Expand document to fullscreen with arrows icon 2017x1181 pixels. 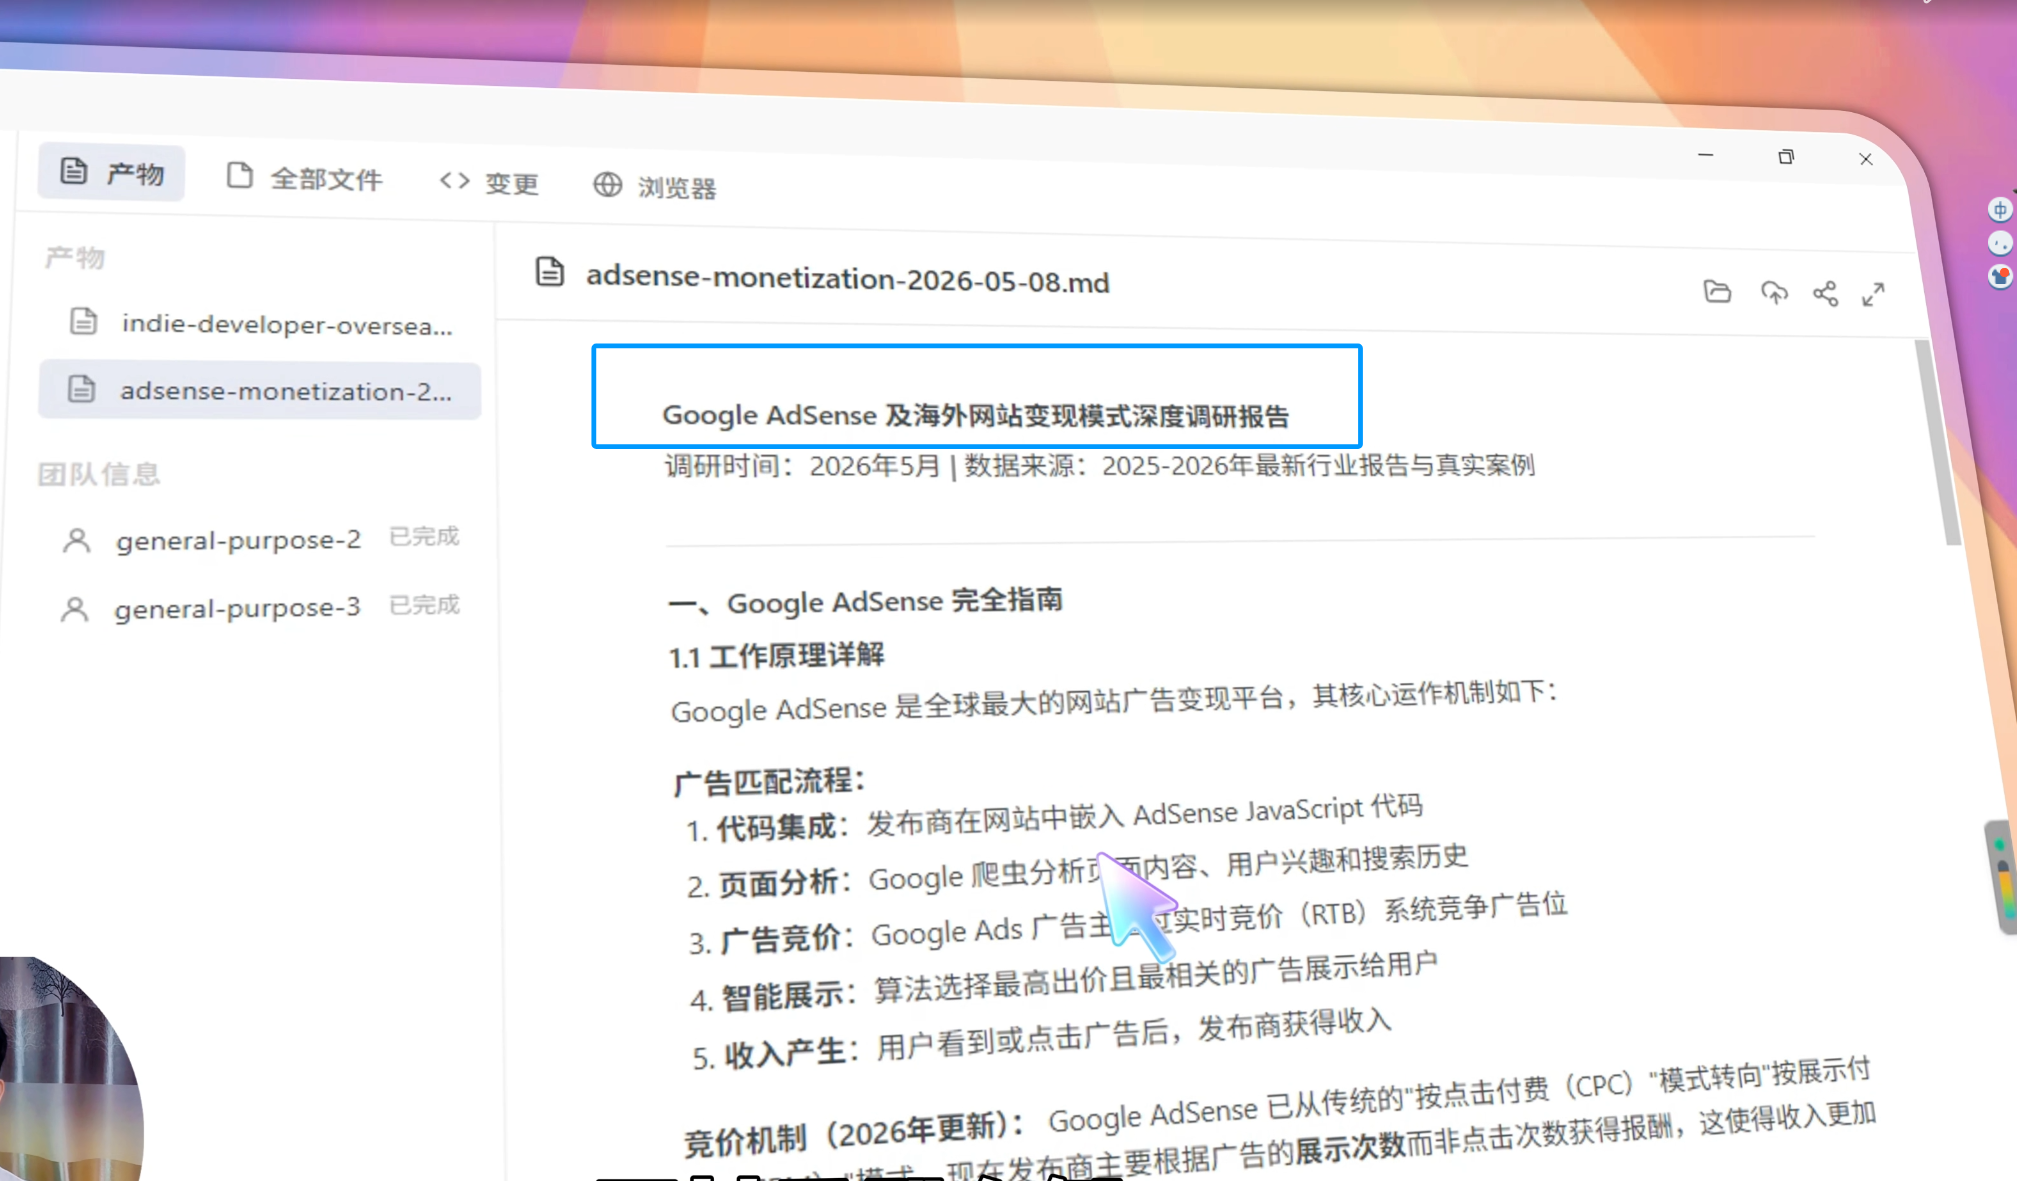pyautogui.click(x=1873, y=294)
